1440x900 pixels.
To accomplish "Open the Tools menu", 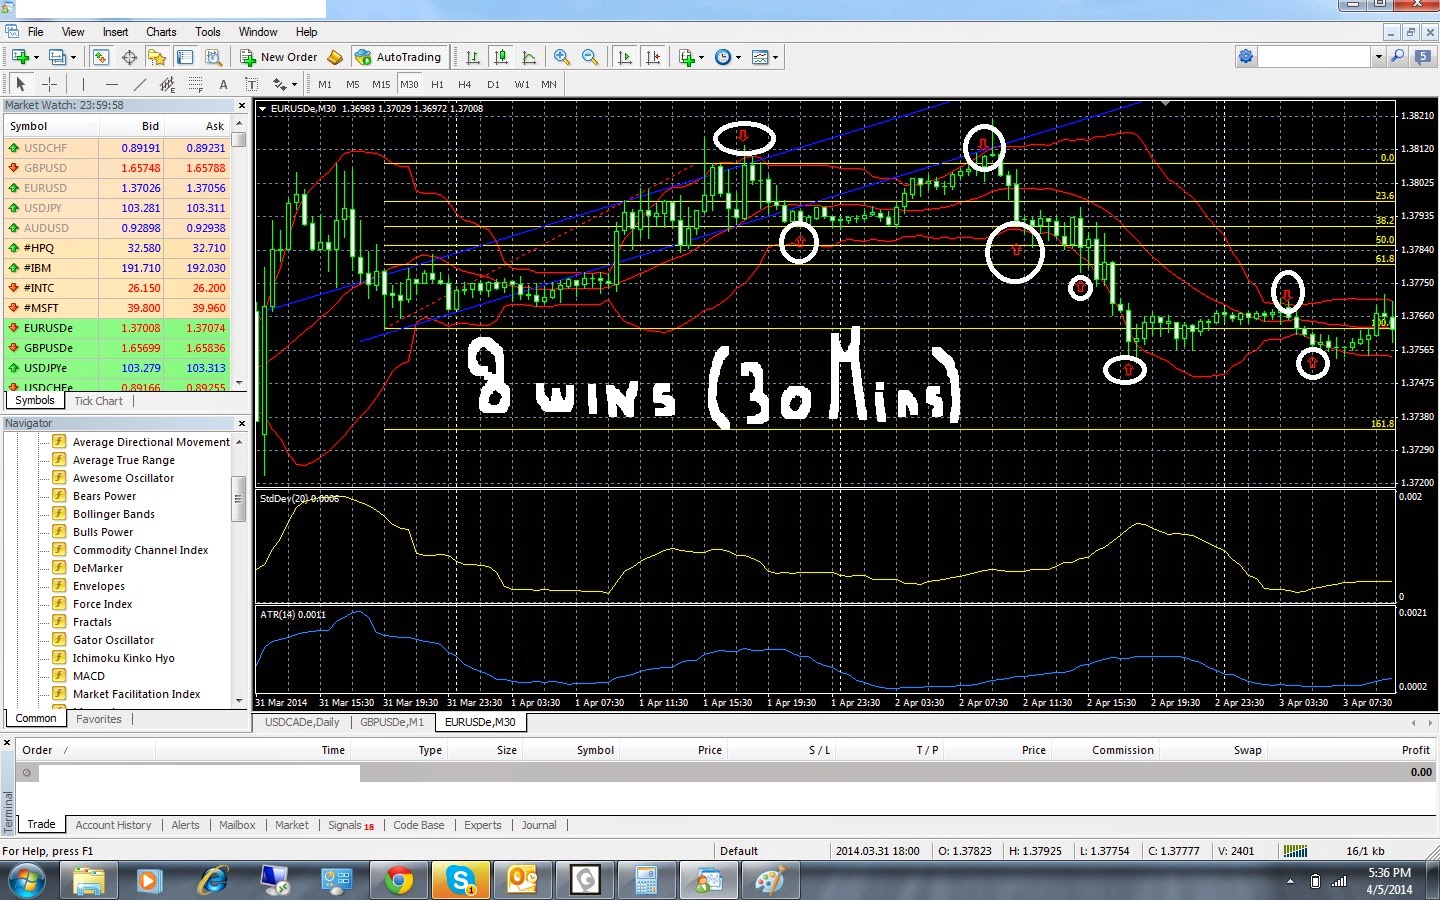I will coord(208,32).
